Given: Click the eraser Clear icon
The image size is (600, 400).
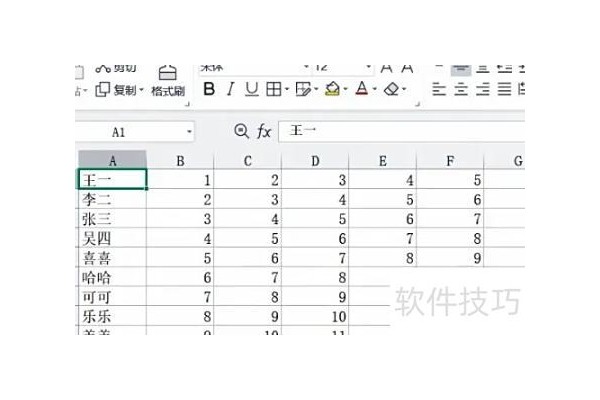Looking at the screenshot, I should (391, 89).
